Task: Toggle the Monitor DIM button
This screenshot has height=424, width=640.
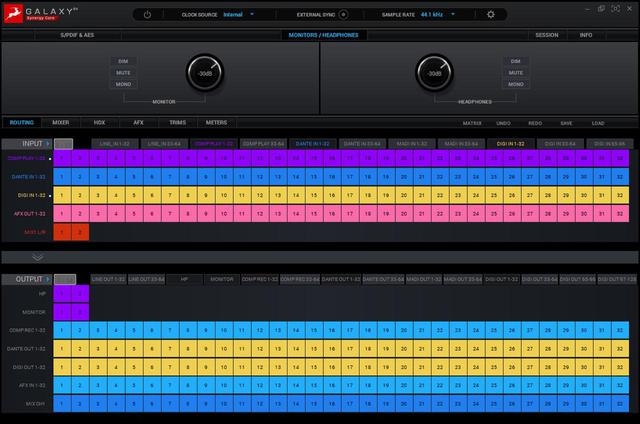Action: tap(123, 61)
